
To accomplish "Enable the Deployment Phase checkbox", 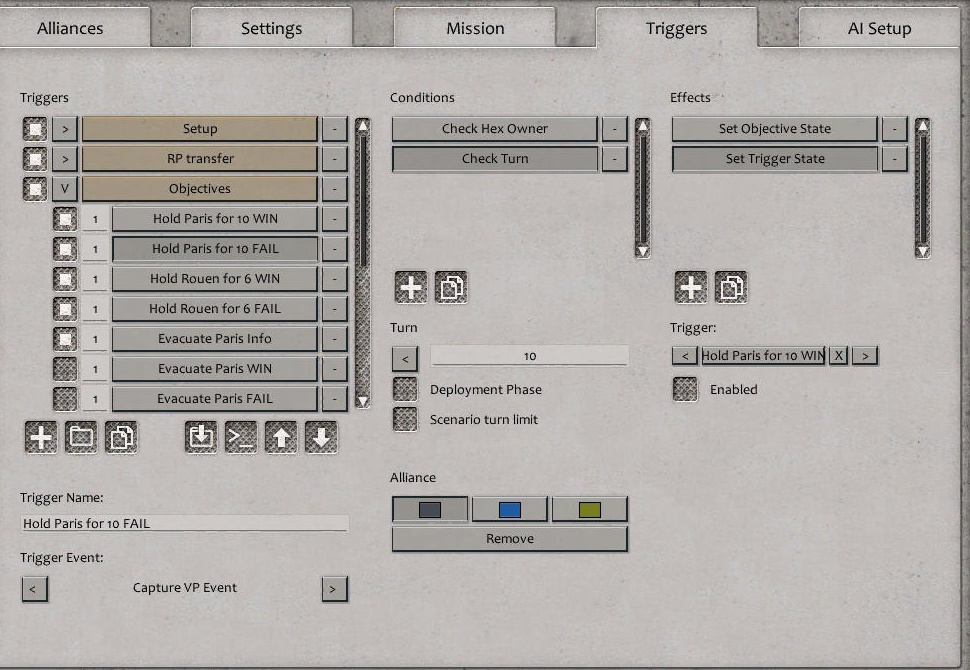I will coord(405,389).
